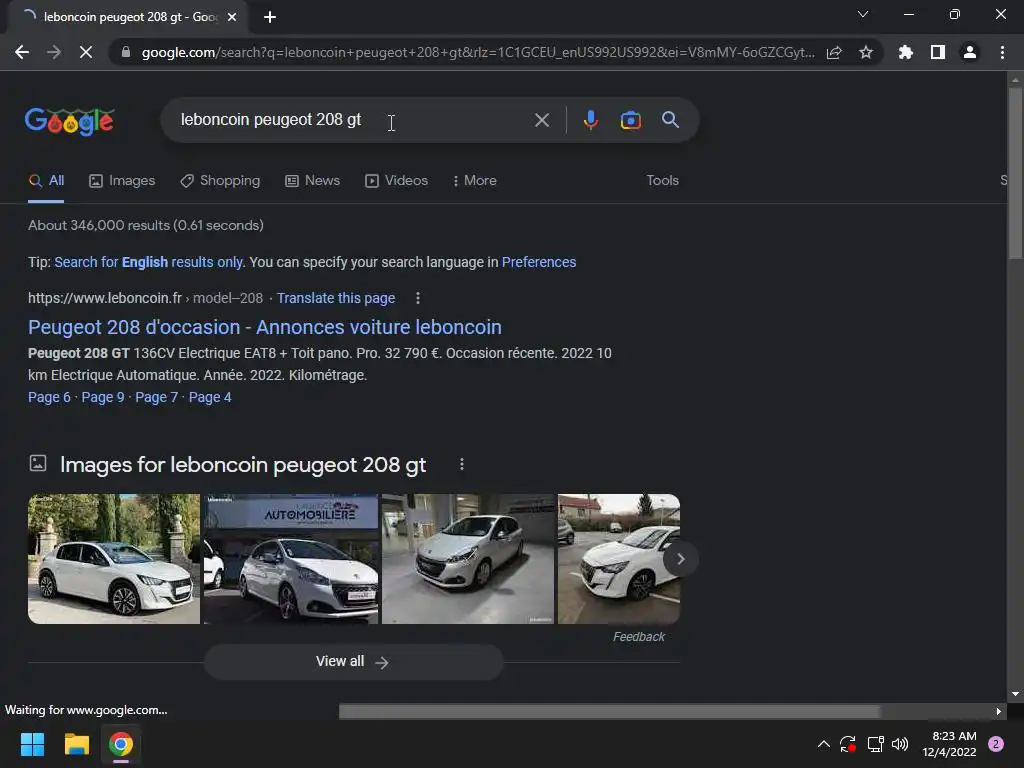Click the images icon beside 'Images for leboncoin'
The width and height of the screenshot is (1024, 768).
pyautogui.click(x=38, y=464)
